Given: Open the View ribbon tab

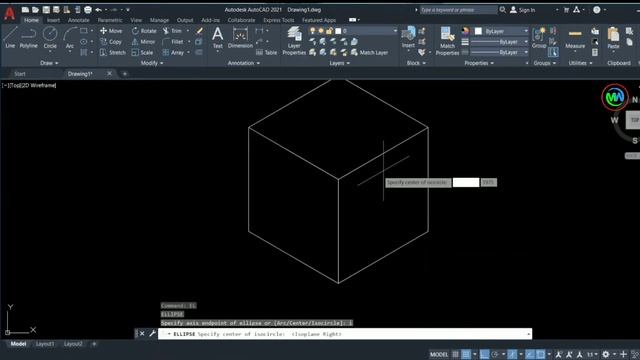Looking at the screenshot, I should [136, 20].
